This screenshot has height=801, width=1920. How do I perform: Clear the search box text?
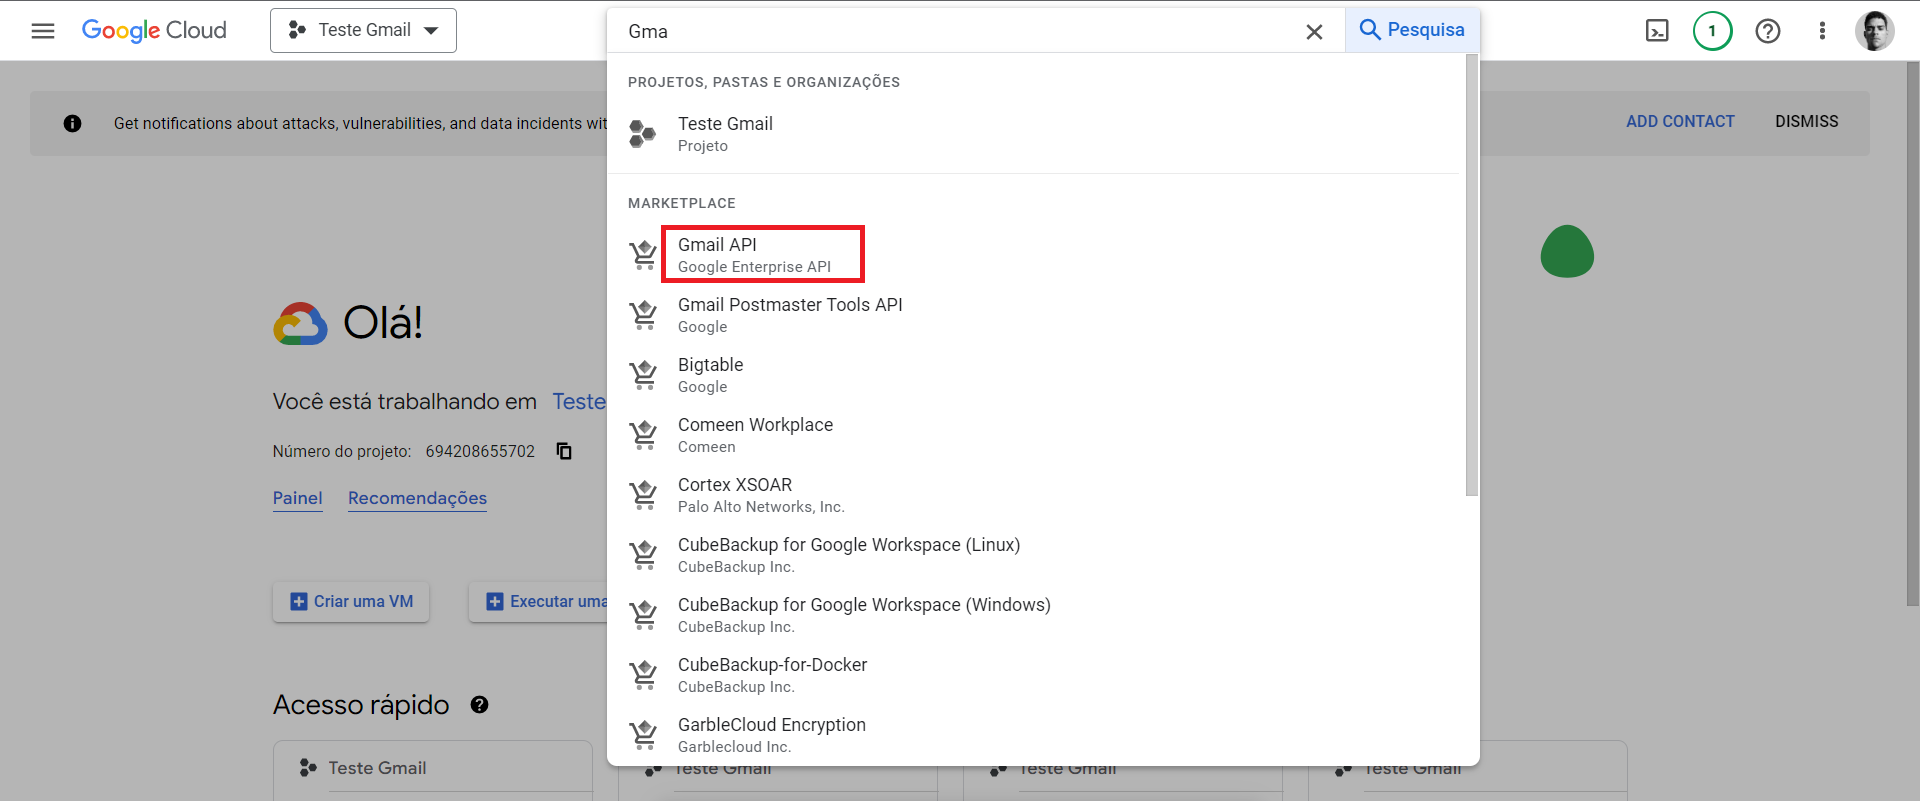pyautogui.click(x=1314, y=32)
